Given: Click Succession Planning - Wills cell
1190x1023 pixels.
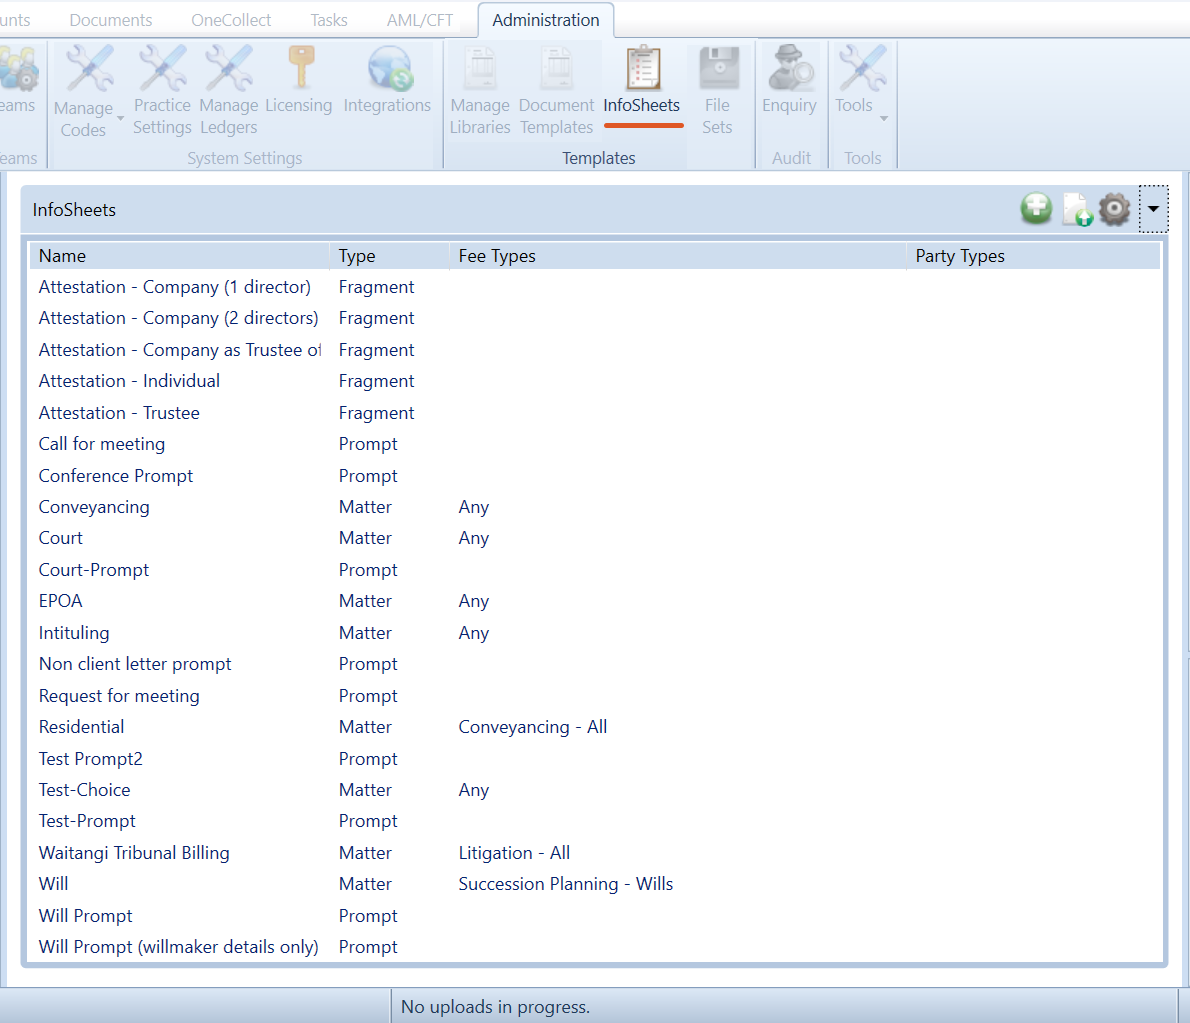Looking at the screenshot, I should pos(565,884).
